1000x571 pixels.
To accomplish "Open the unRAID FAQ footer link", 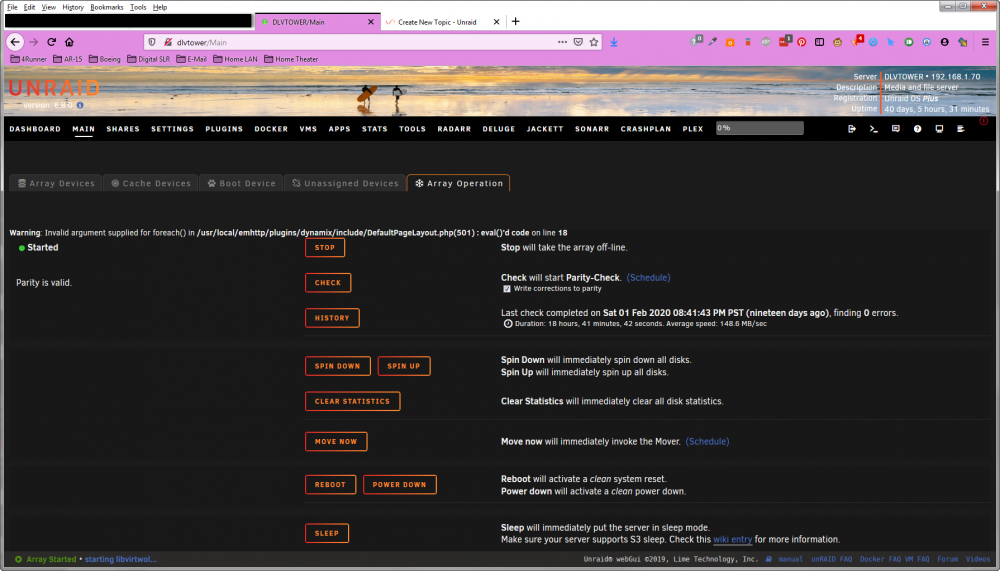I will pyautogui.click(x=831, y=560).
